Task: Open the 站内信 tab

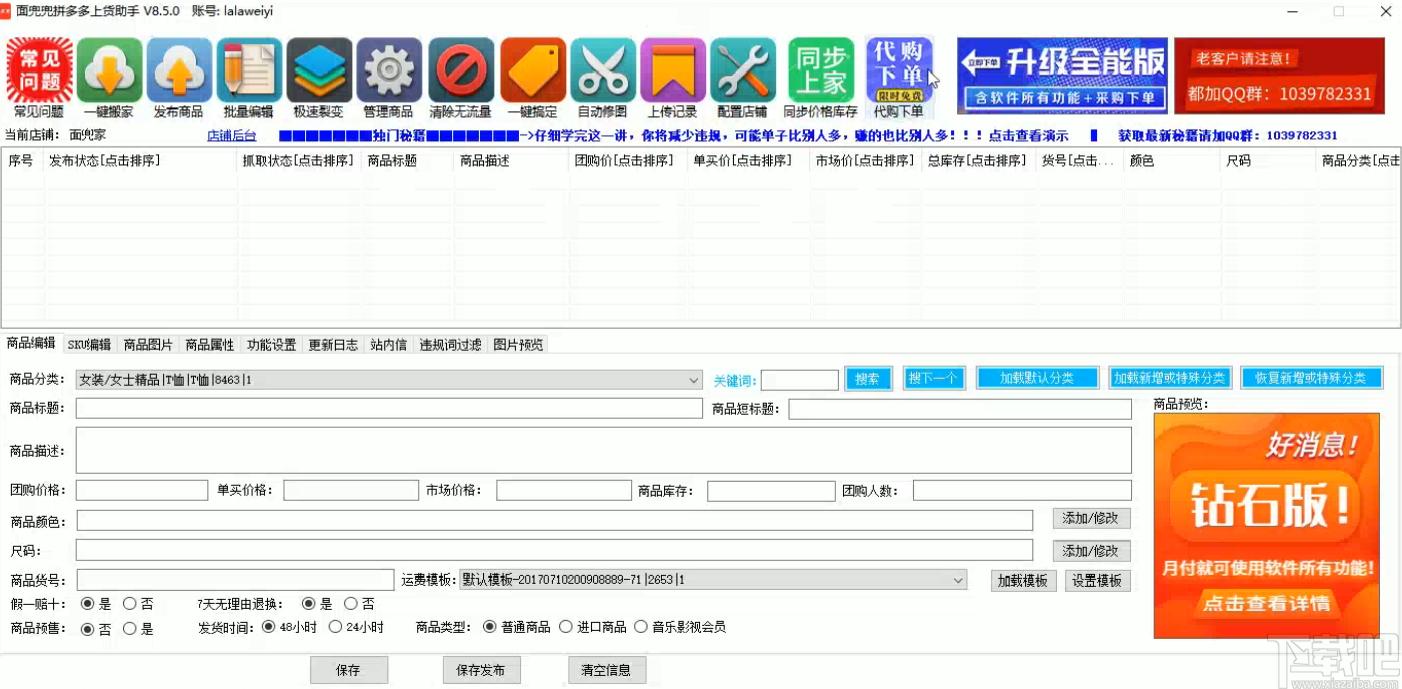Action: point(389,344)
